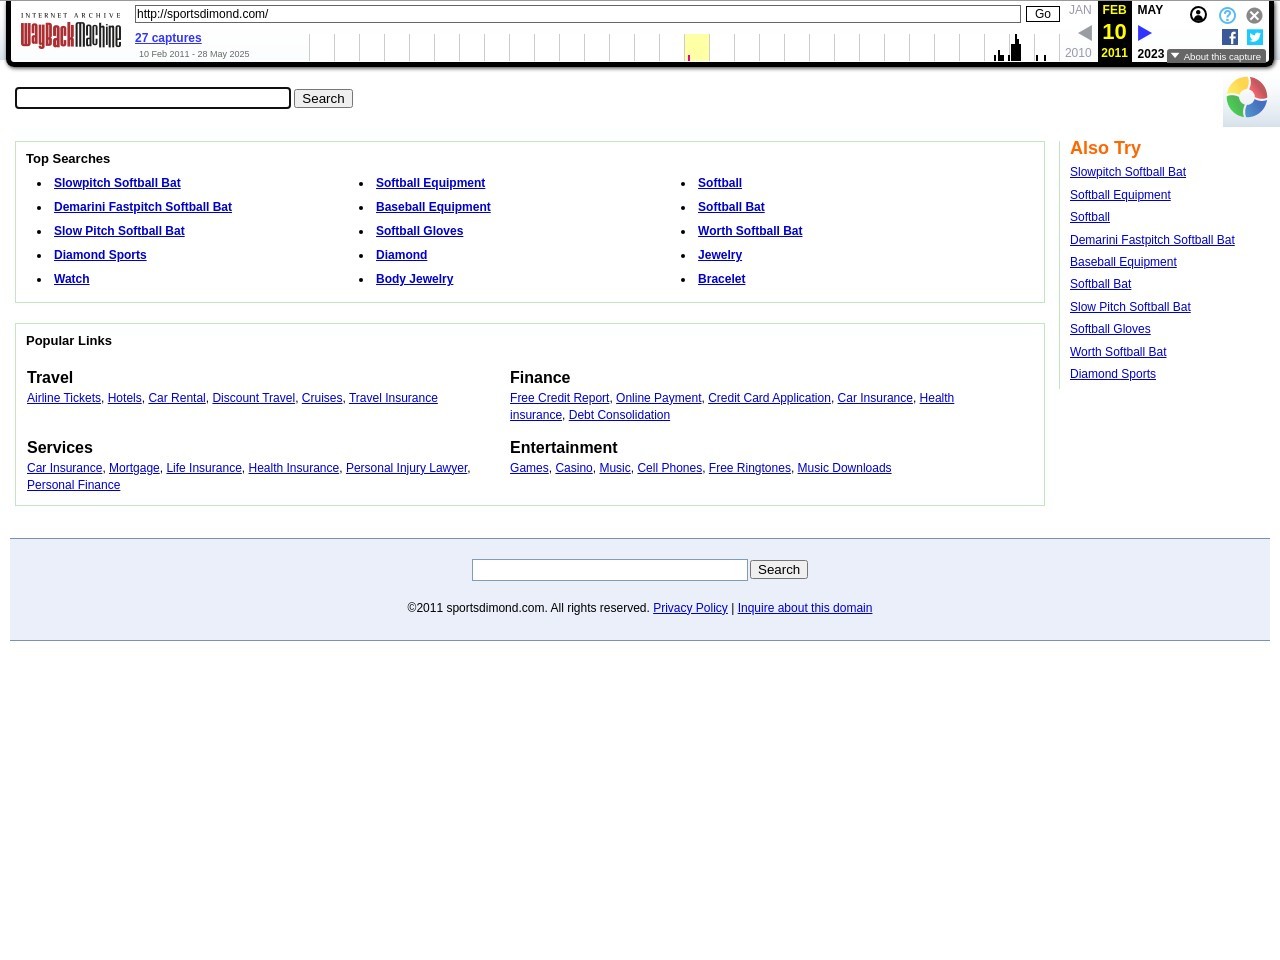The width and height of the screenshot is (1280, 960).
Task: Open Slowpitch Softball Bat in Top Searches
Action: 117,183
